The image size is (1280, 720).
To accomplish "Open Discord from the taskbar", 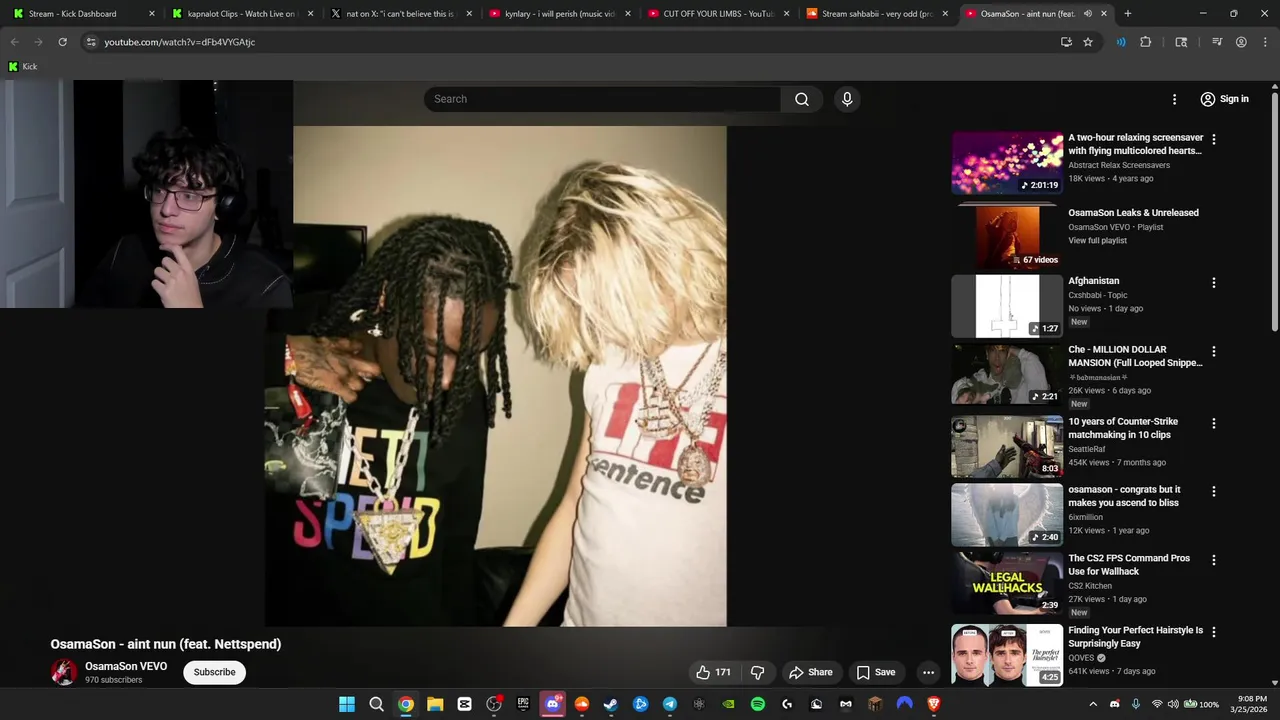I will pos(552,704).
